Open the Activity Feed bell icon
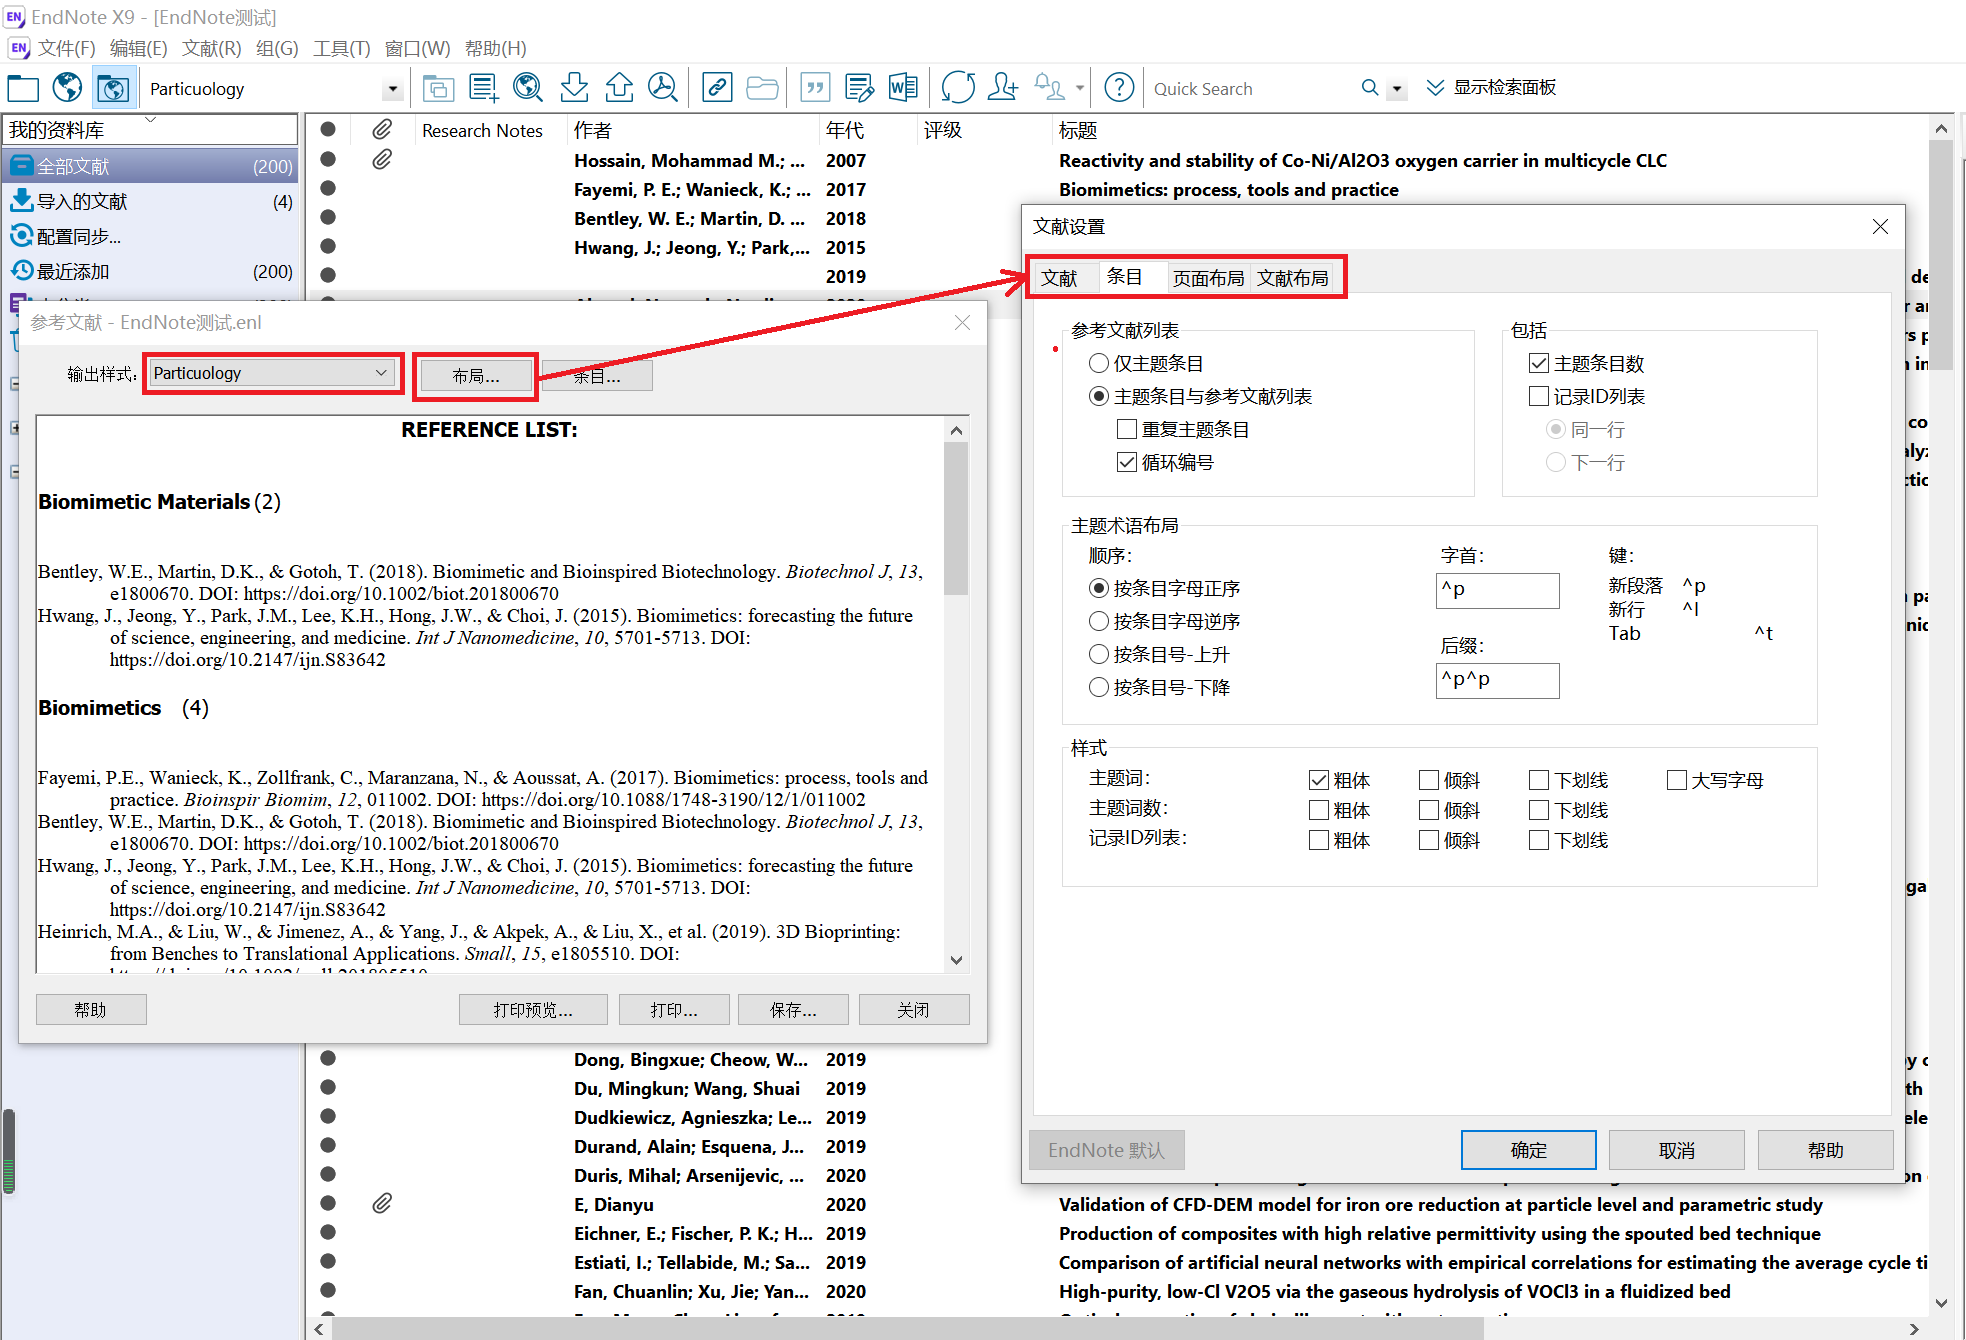The height and width of the screenshot is (1340, 1966). [1048, 88]
